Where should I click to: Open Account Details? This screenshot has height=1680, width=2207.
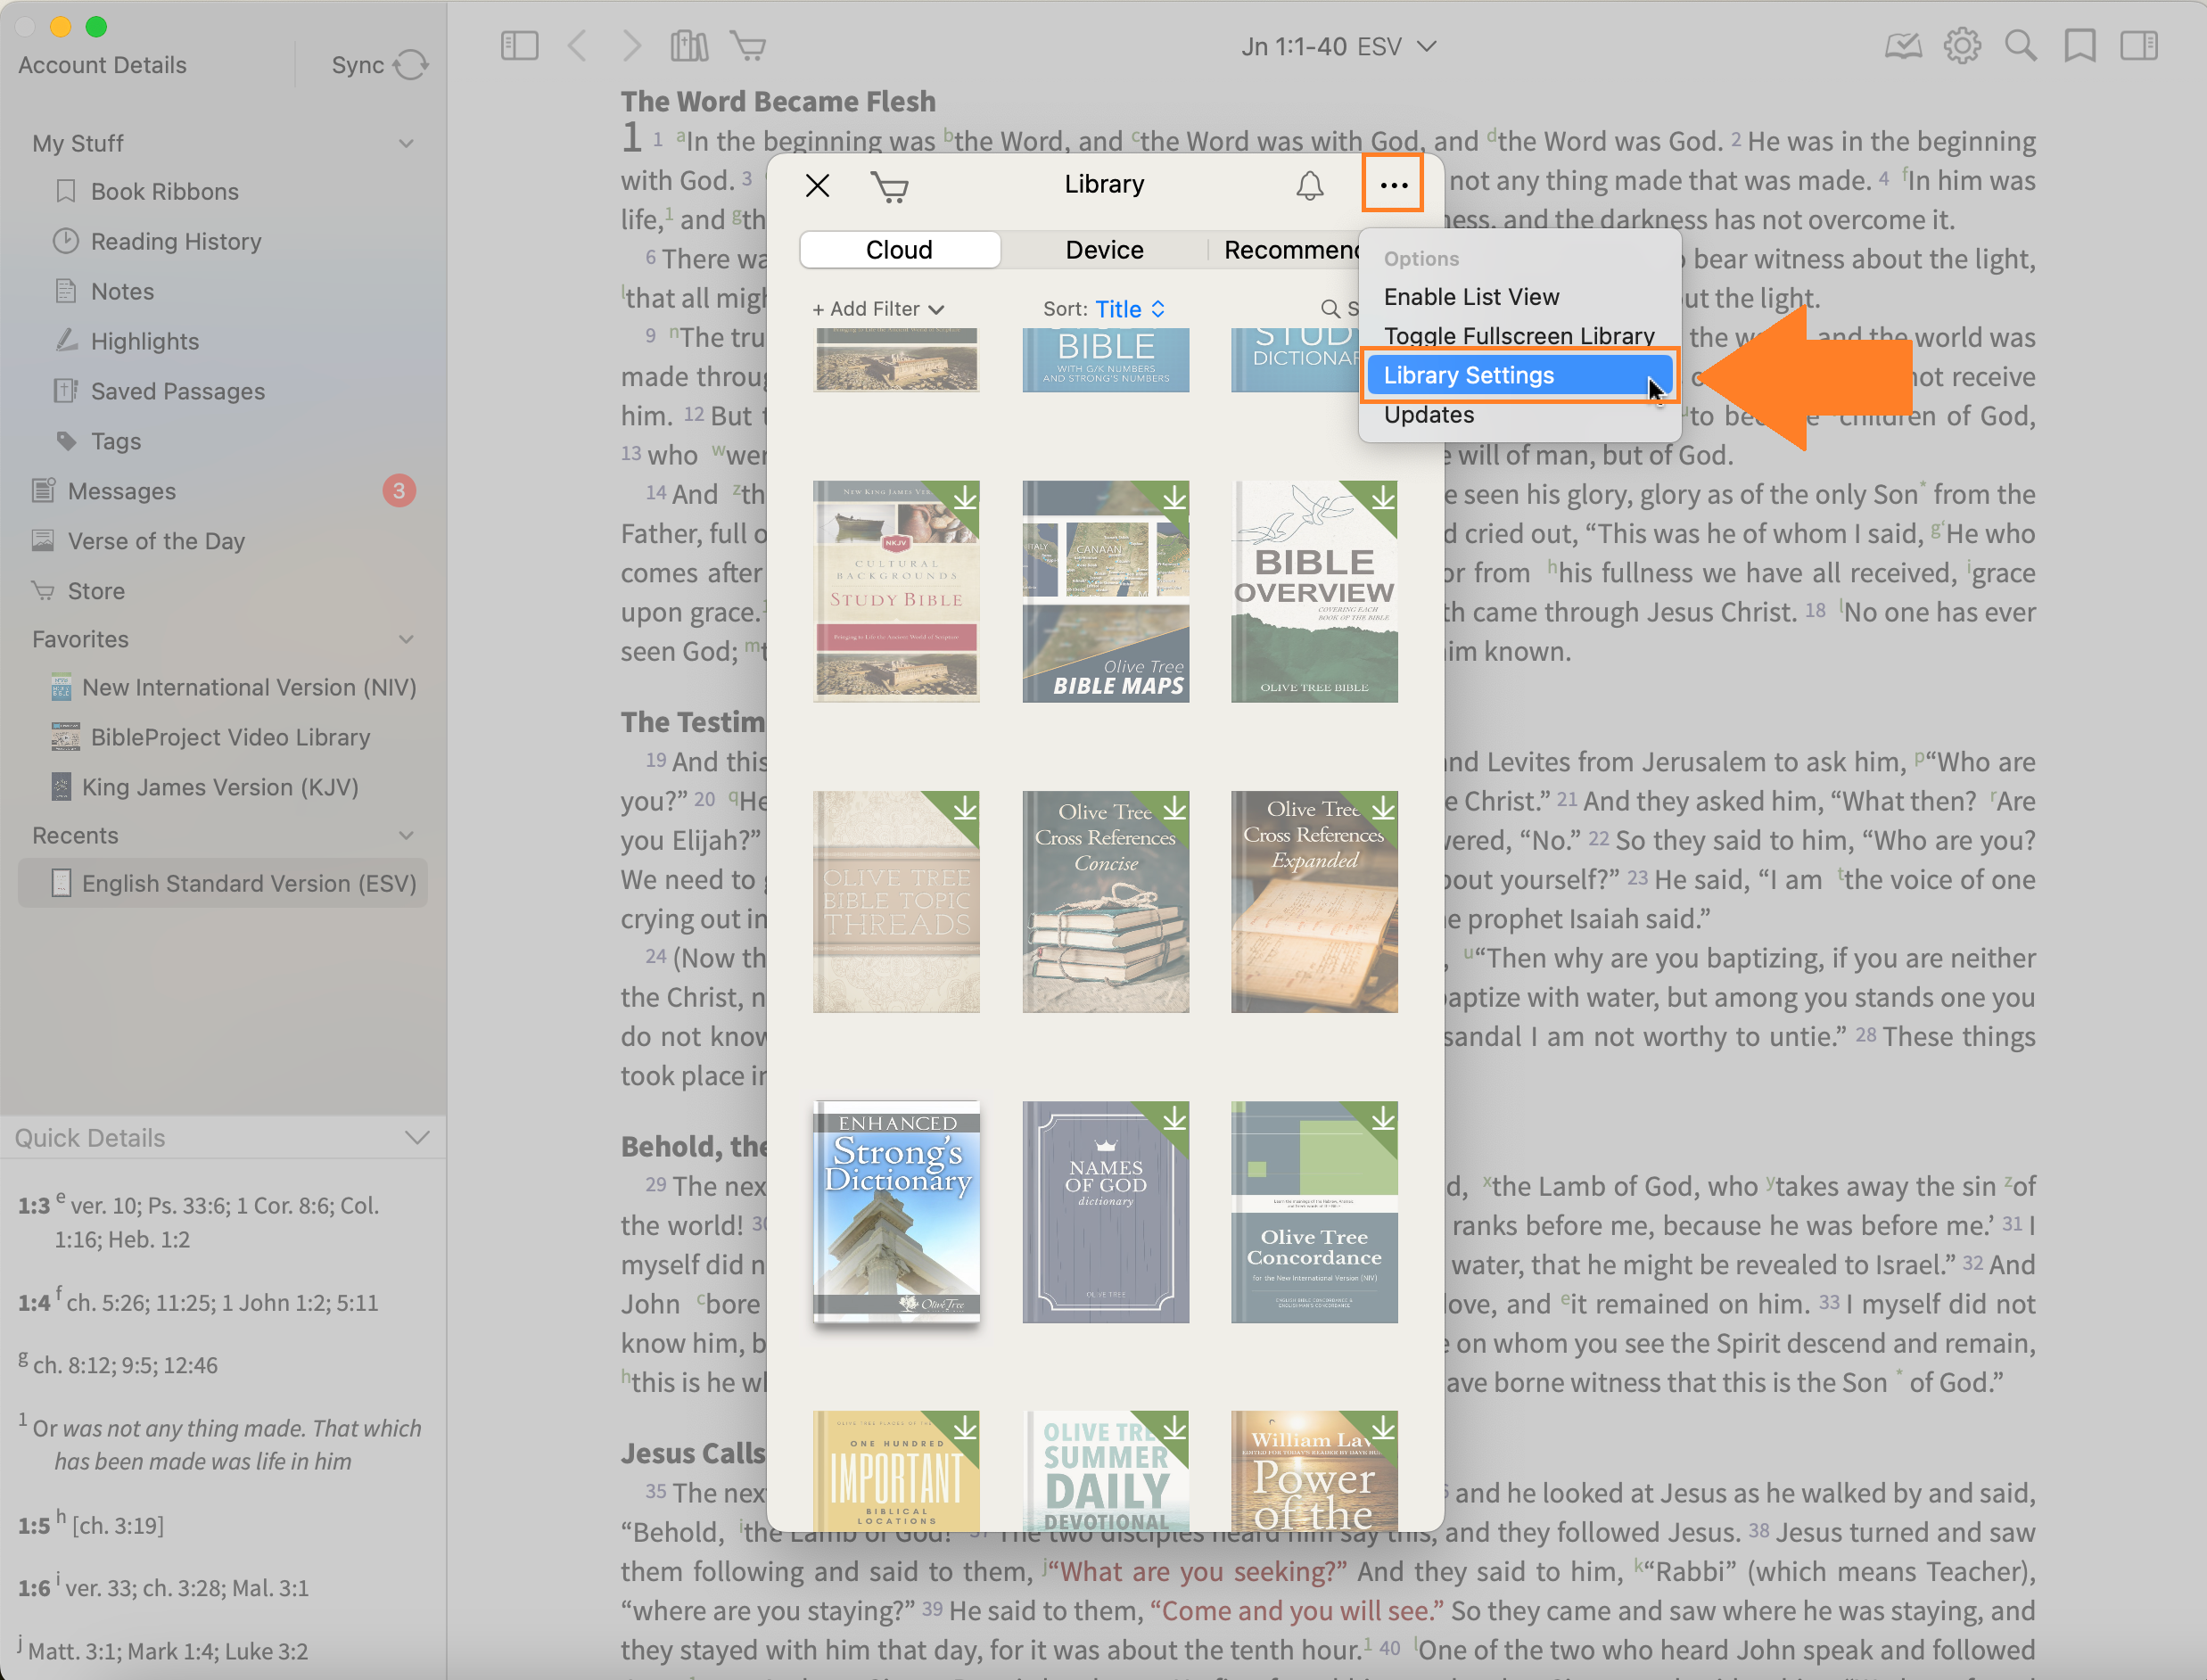(102, 65)
